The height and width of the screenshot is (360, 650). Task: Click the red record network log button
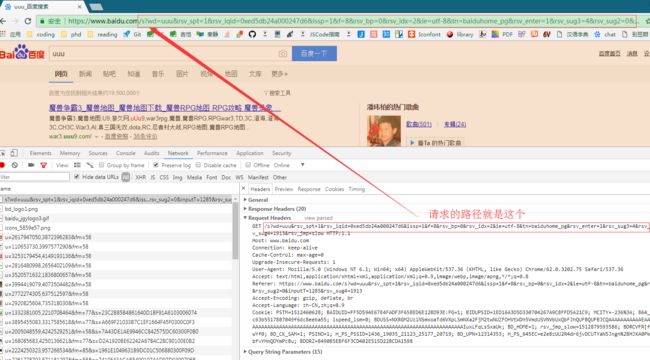2,165
